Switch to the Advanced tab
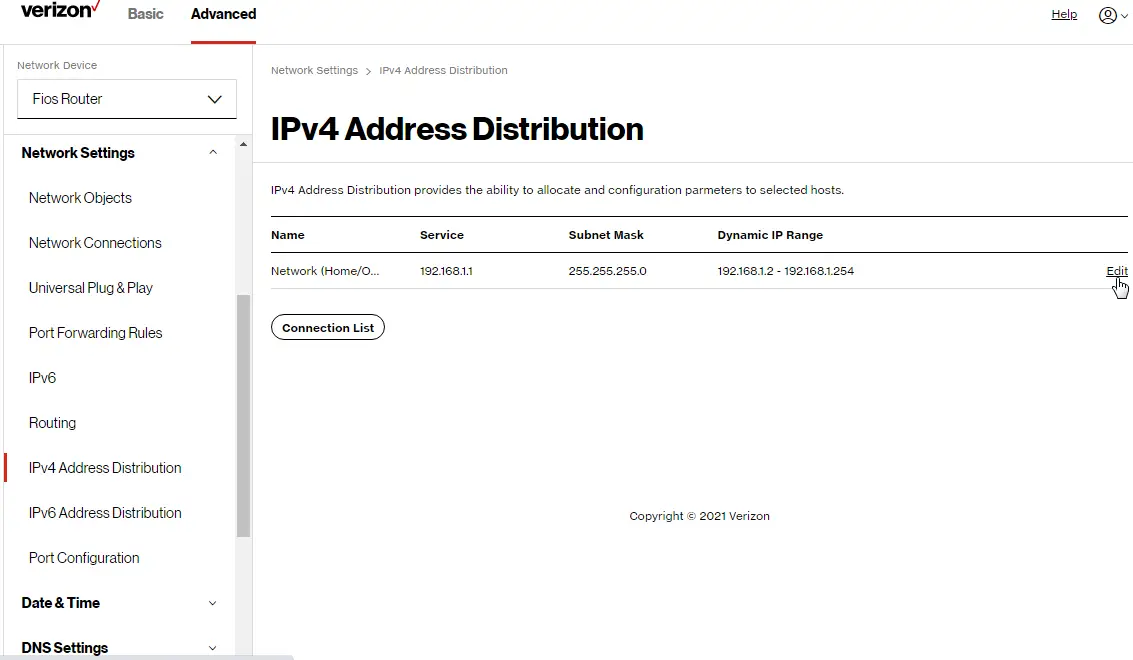Screen dimensions: 1133x660 [222, 14]
